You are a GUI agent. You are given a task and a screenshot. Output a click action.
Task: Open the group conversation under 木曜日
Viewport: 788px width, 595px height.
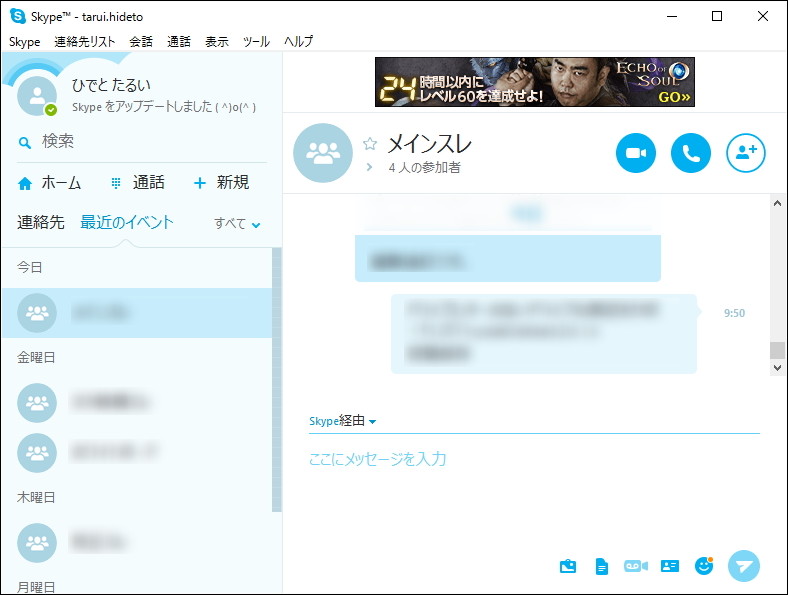coord(137,543)
